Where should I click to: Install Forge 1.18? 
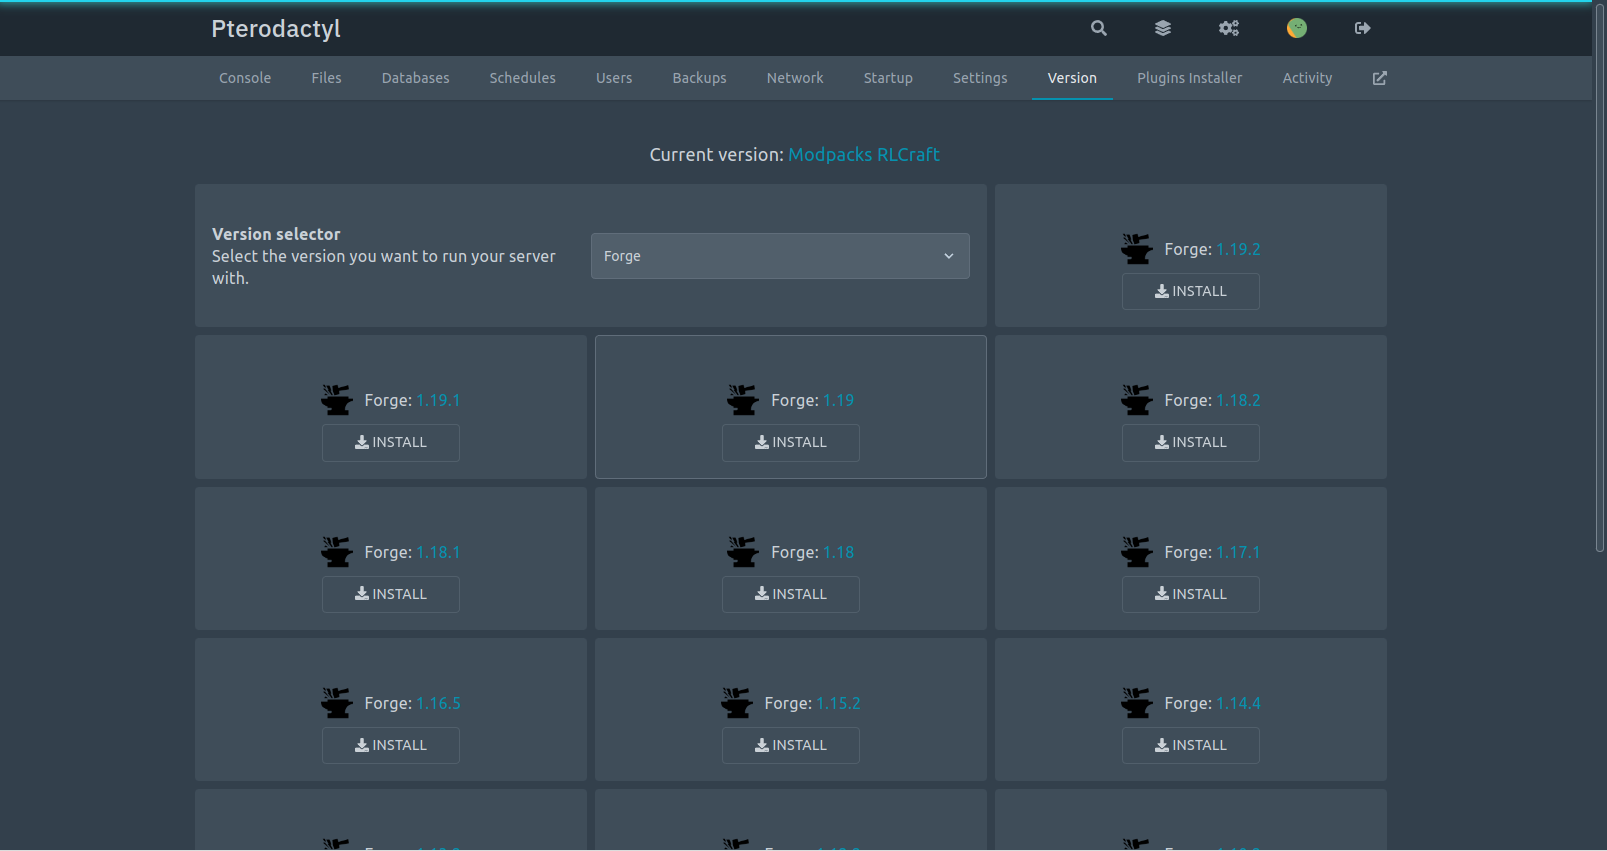point(790,594)
